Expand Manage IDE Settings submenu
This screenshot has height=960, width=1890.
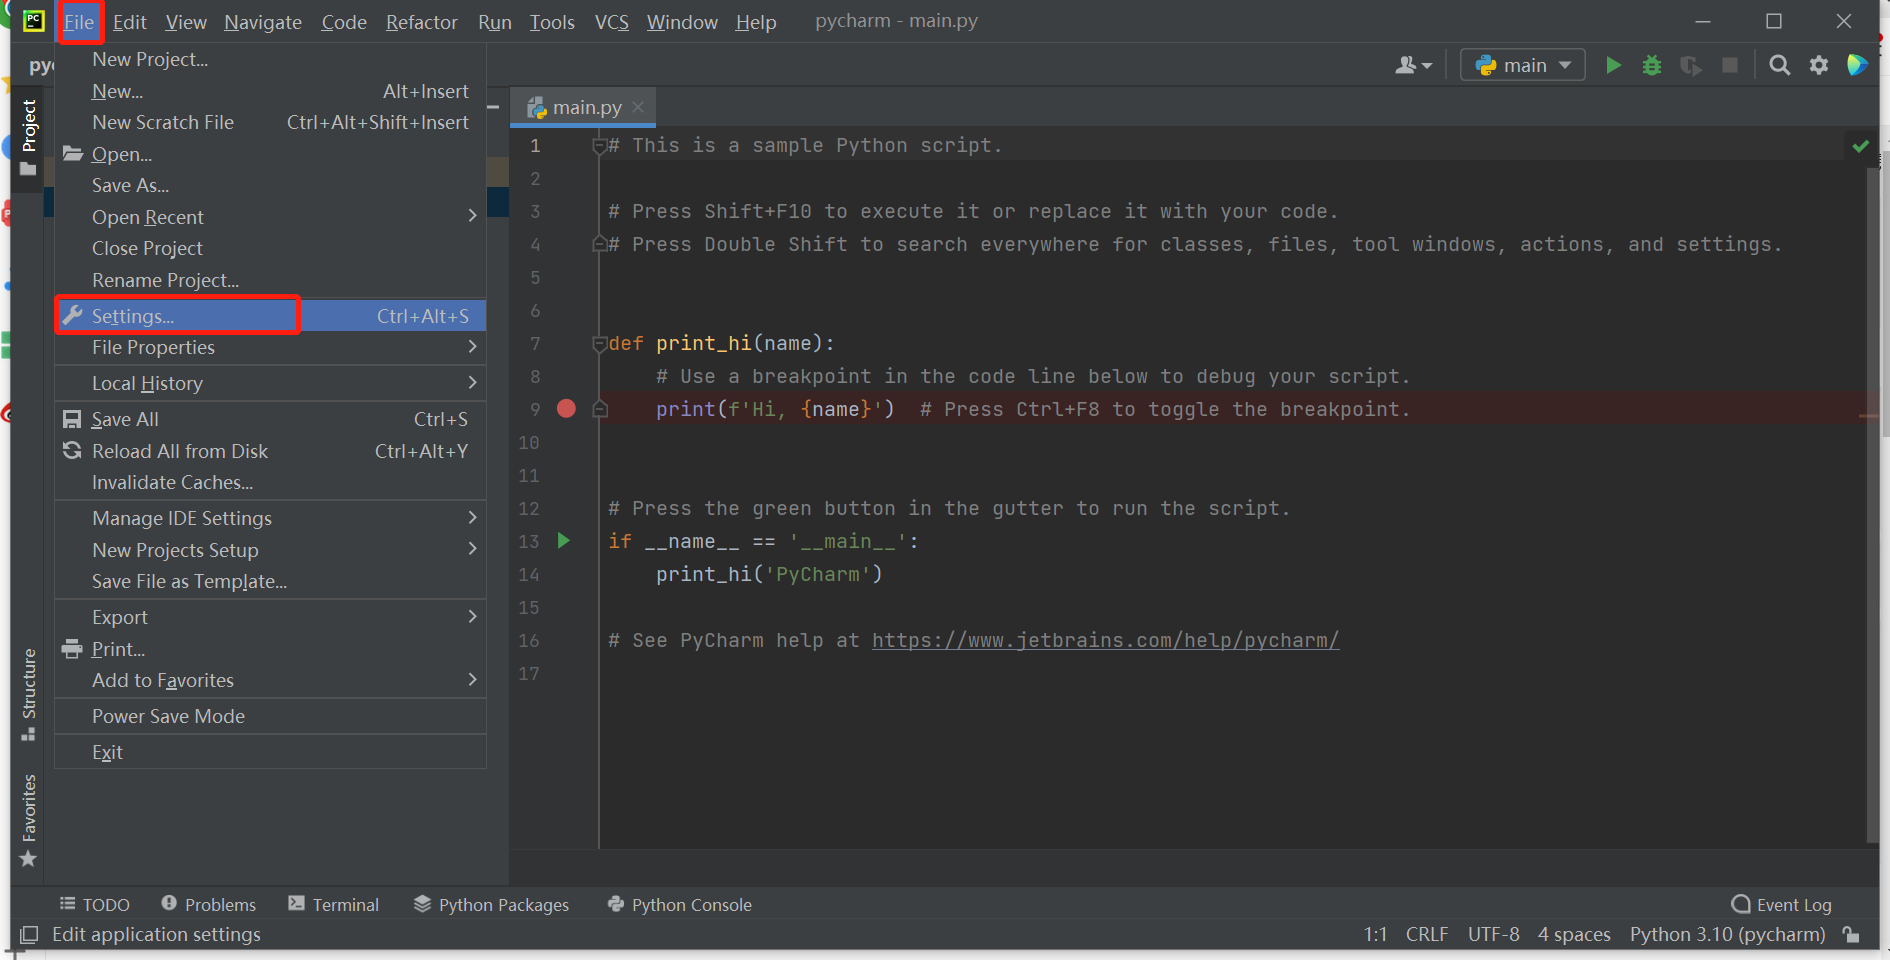[271, 518]
